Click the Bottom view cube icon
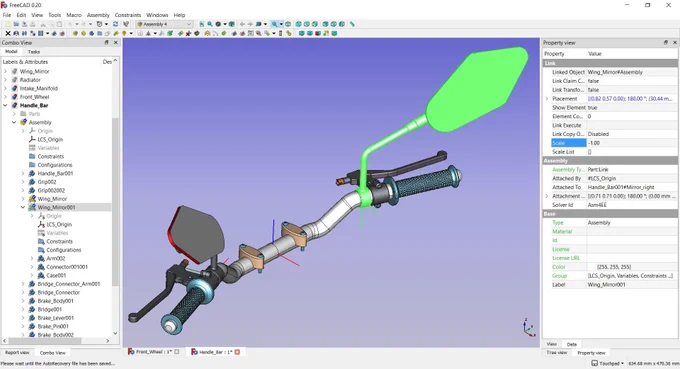 pyautogui.click(x=333, y=24)
